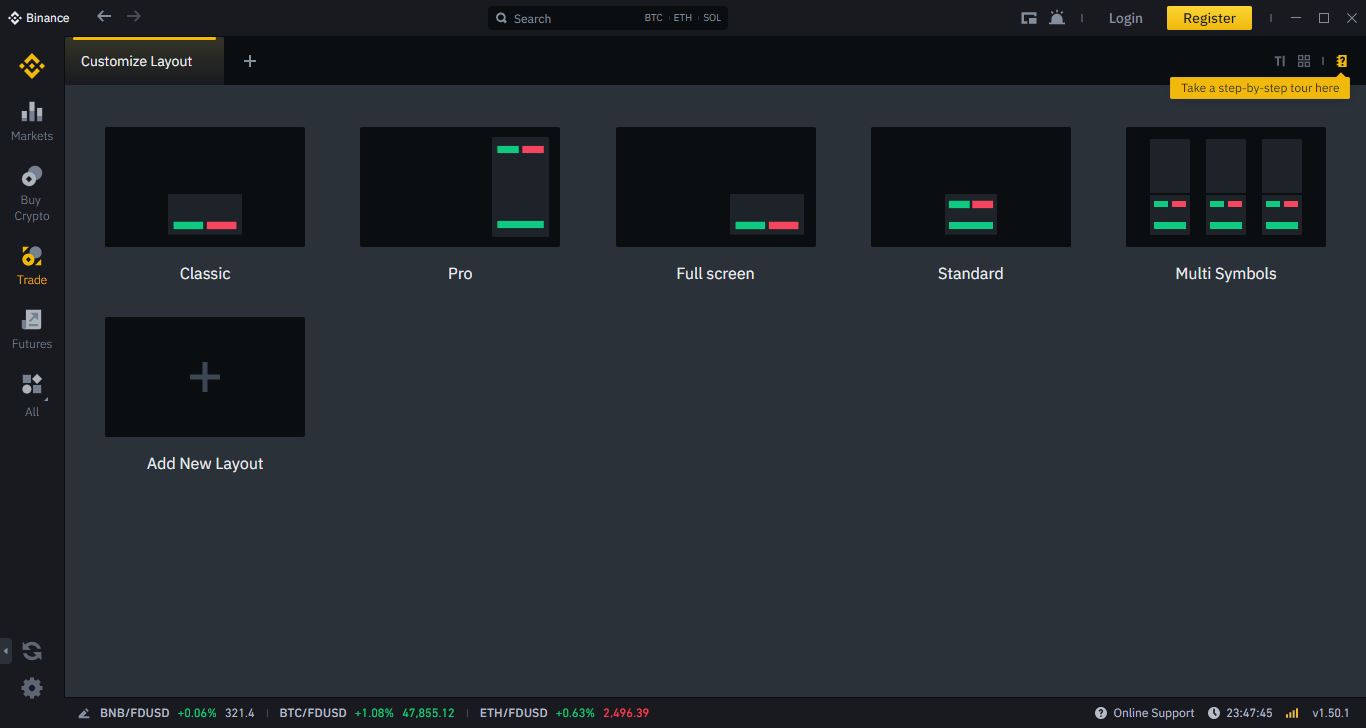Image resolution: width=1366 pixels, height=728 pixels.
Task: Click the version number v1.50.1
Action: tap(1331, 713)
